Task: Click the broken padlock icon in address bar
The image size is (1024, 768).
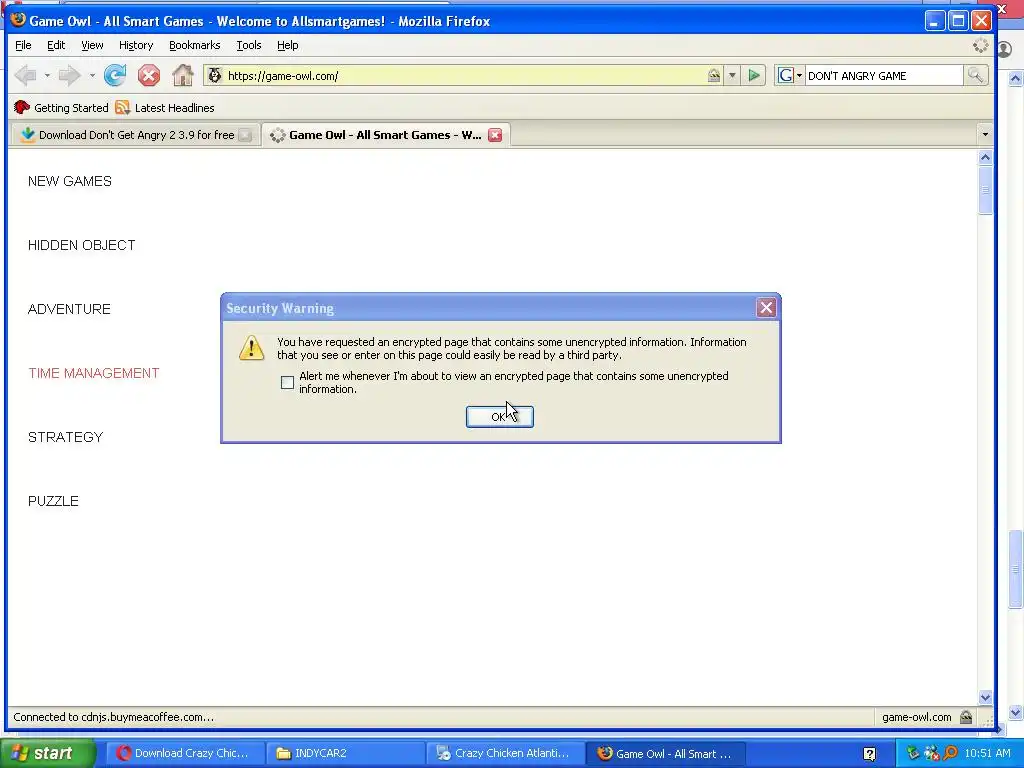Action: pos(714,76)
